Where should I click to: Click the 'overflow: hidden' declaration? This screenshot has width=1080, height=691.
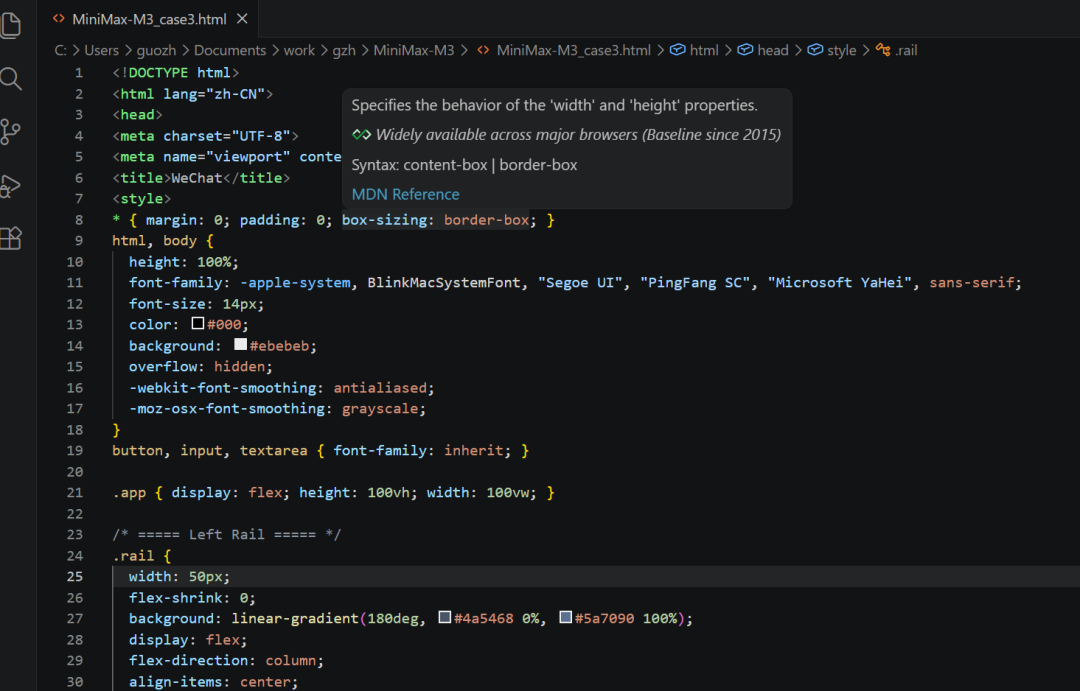click(x=200, y=367)
